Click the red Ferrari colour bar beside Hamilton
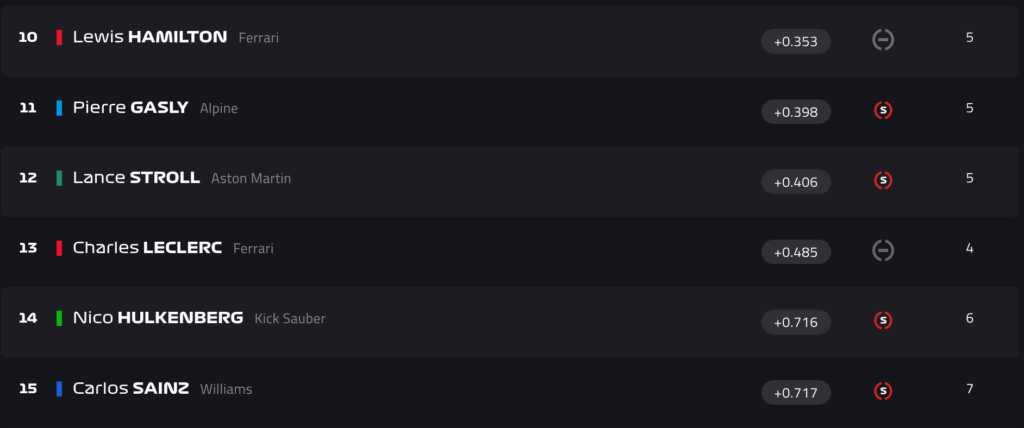 click(x=60, y=38)
